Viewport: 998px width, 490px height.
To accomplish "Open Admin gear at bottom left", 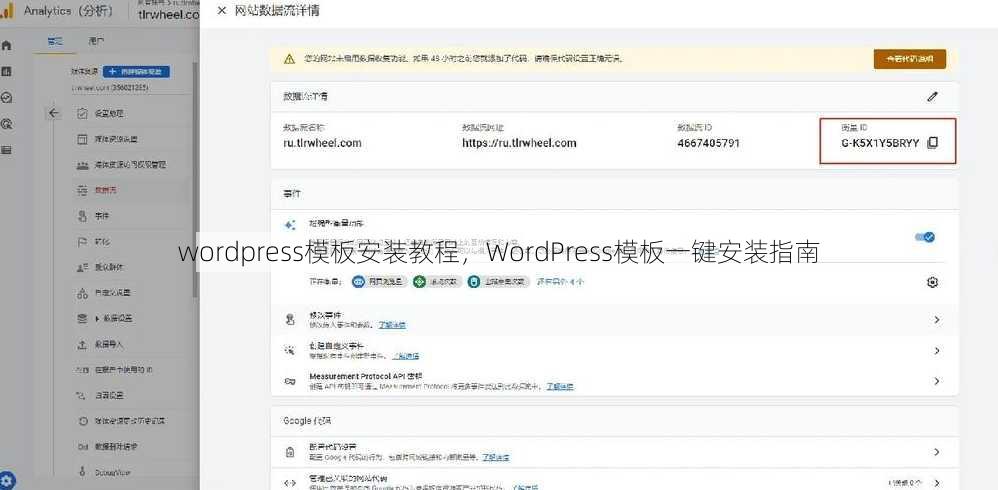I will coord(7,480).
